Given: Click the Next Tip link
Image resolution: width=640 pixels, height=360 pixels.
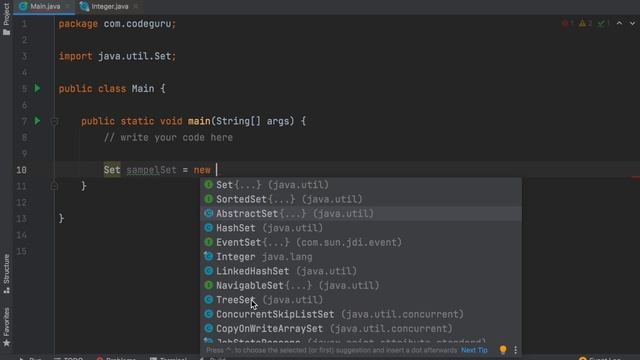Looking at the screenshot, I should pos(474,350).
